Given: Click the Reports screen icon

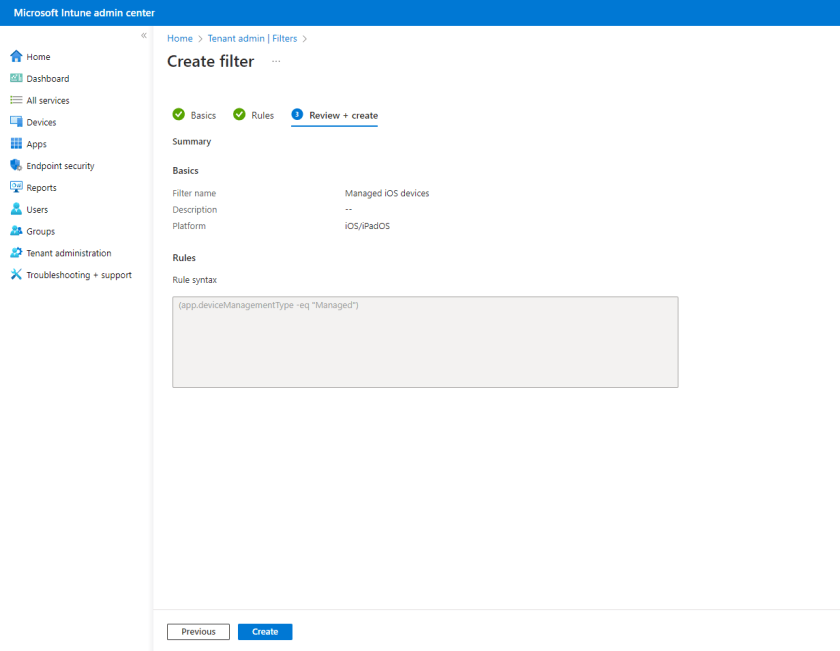Looking at the screenshot, I should click(16, 187).
